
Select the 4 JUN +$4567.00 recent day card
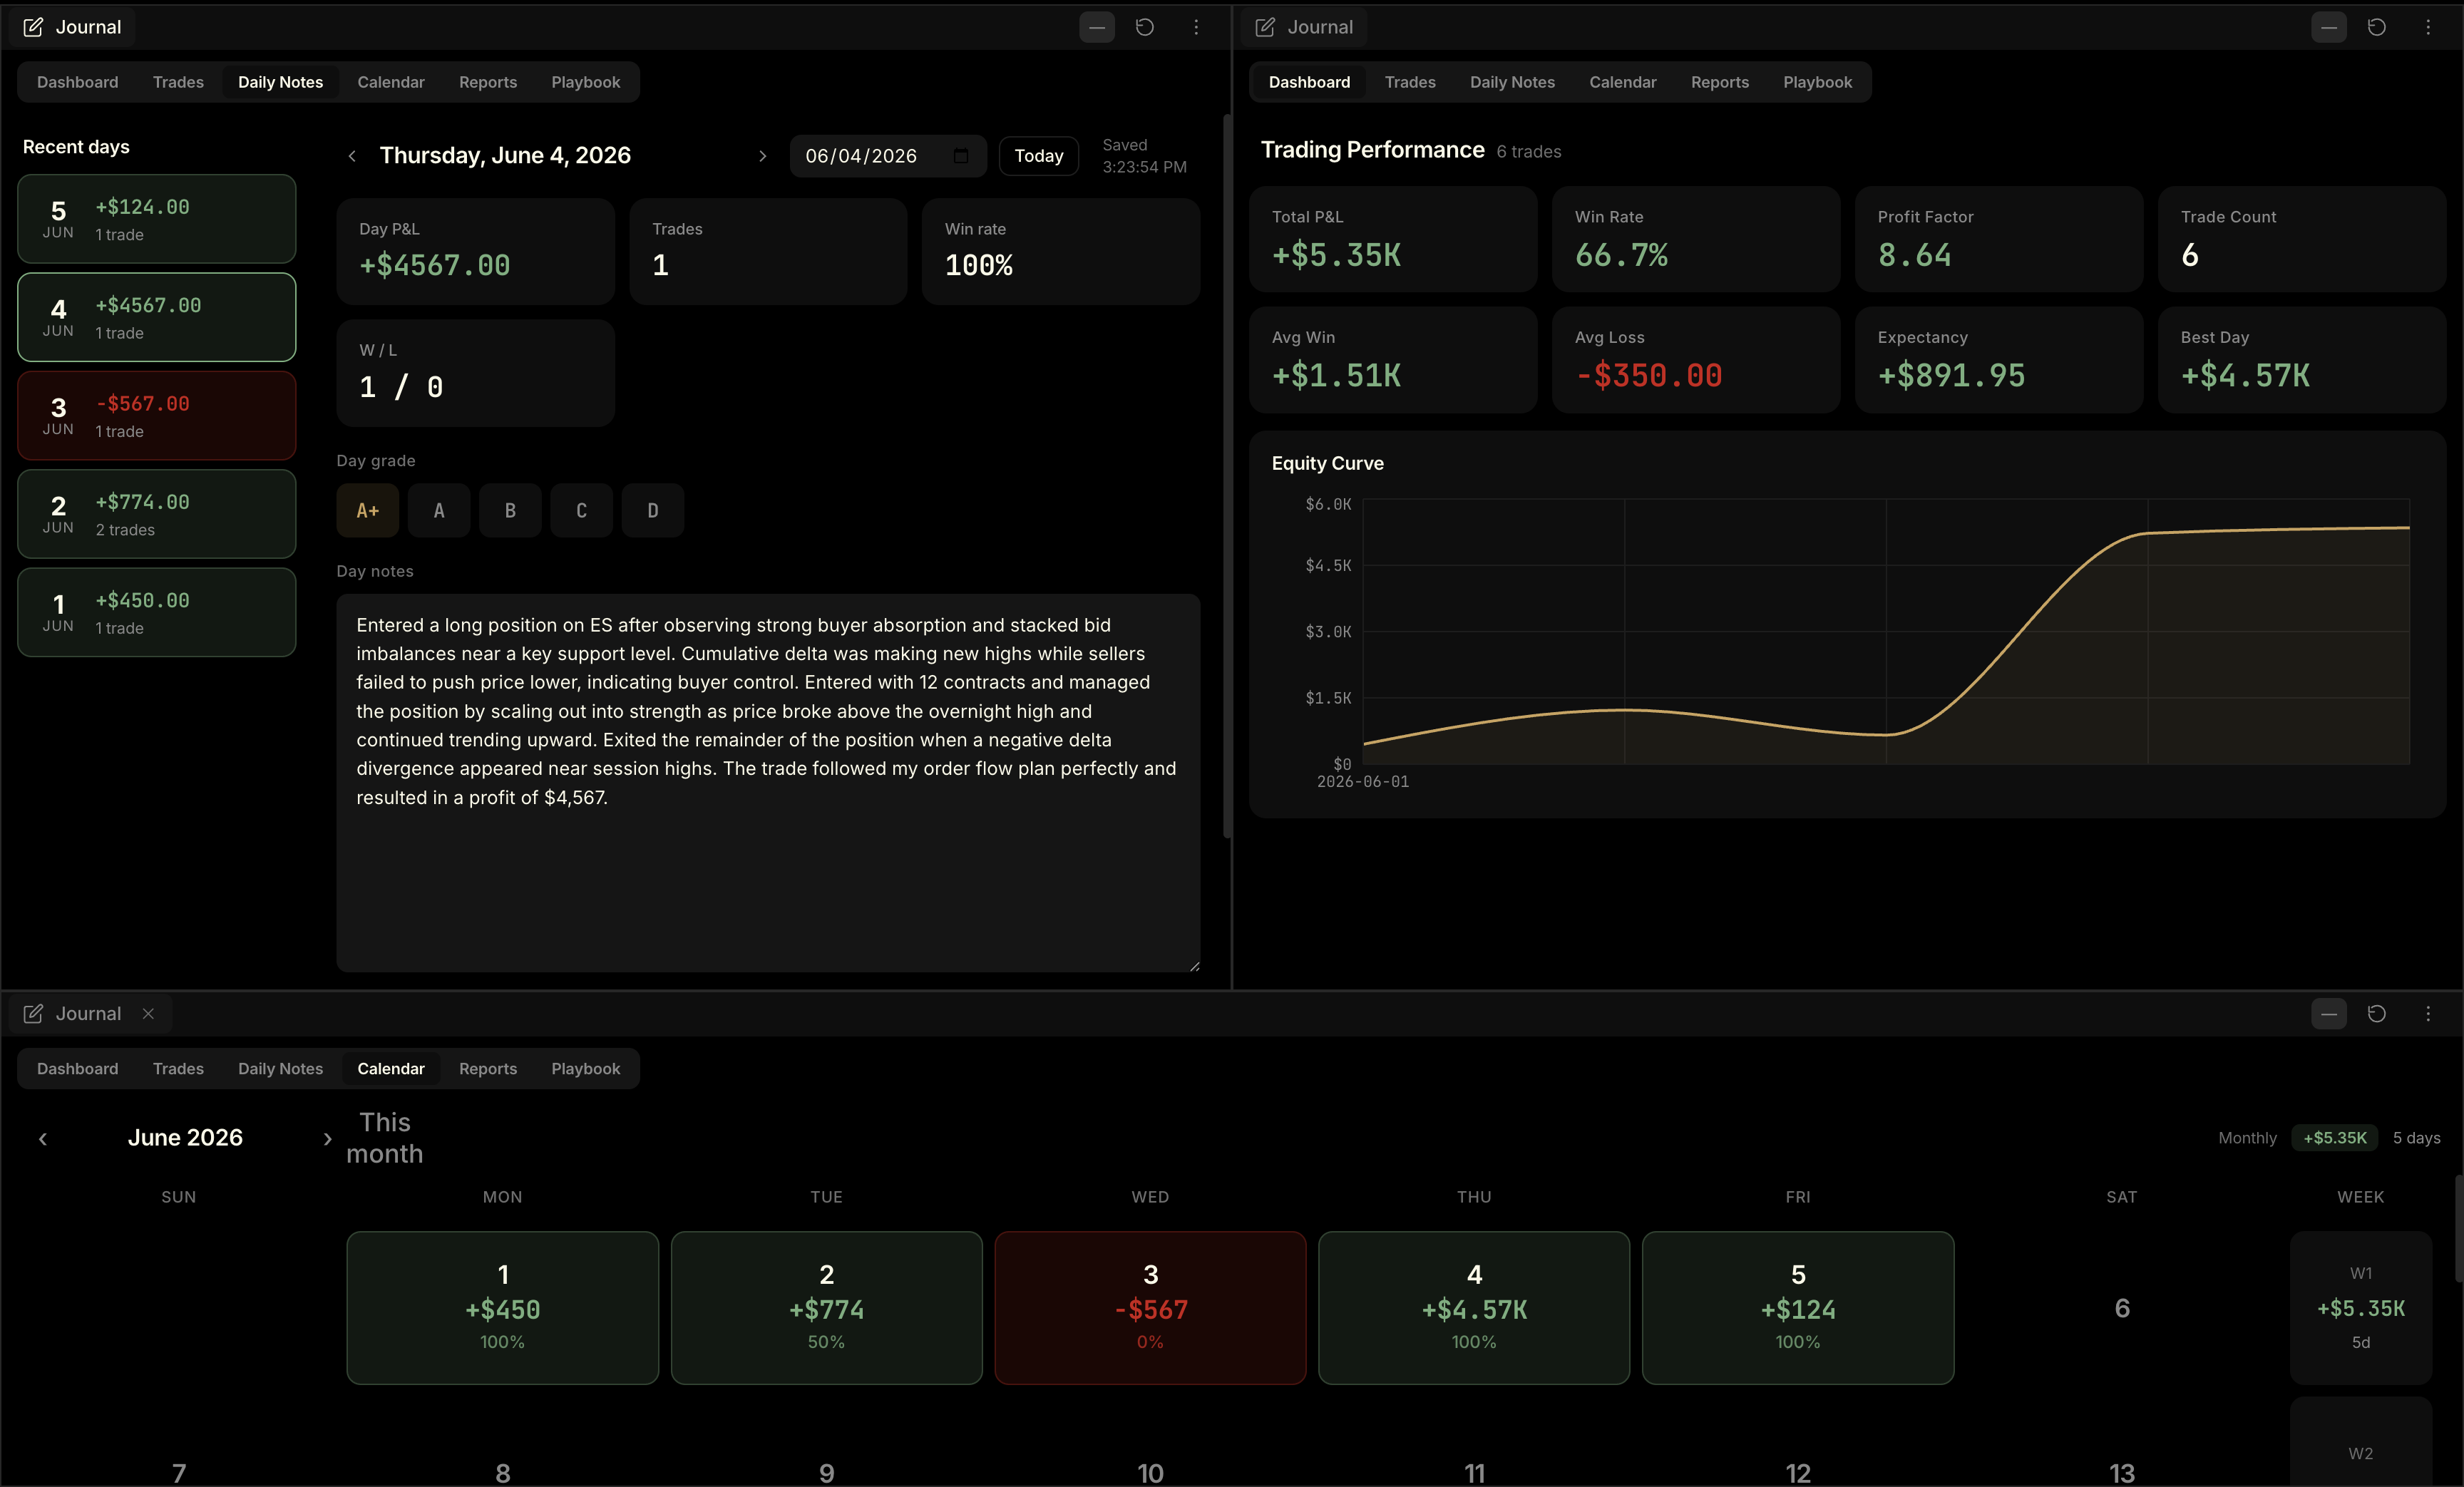tap(157, 317)
